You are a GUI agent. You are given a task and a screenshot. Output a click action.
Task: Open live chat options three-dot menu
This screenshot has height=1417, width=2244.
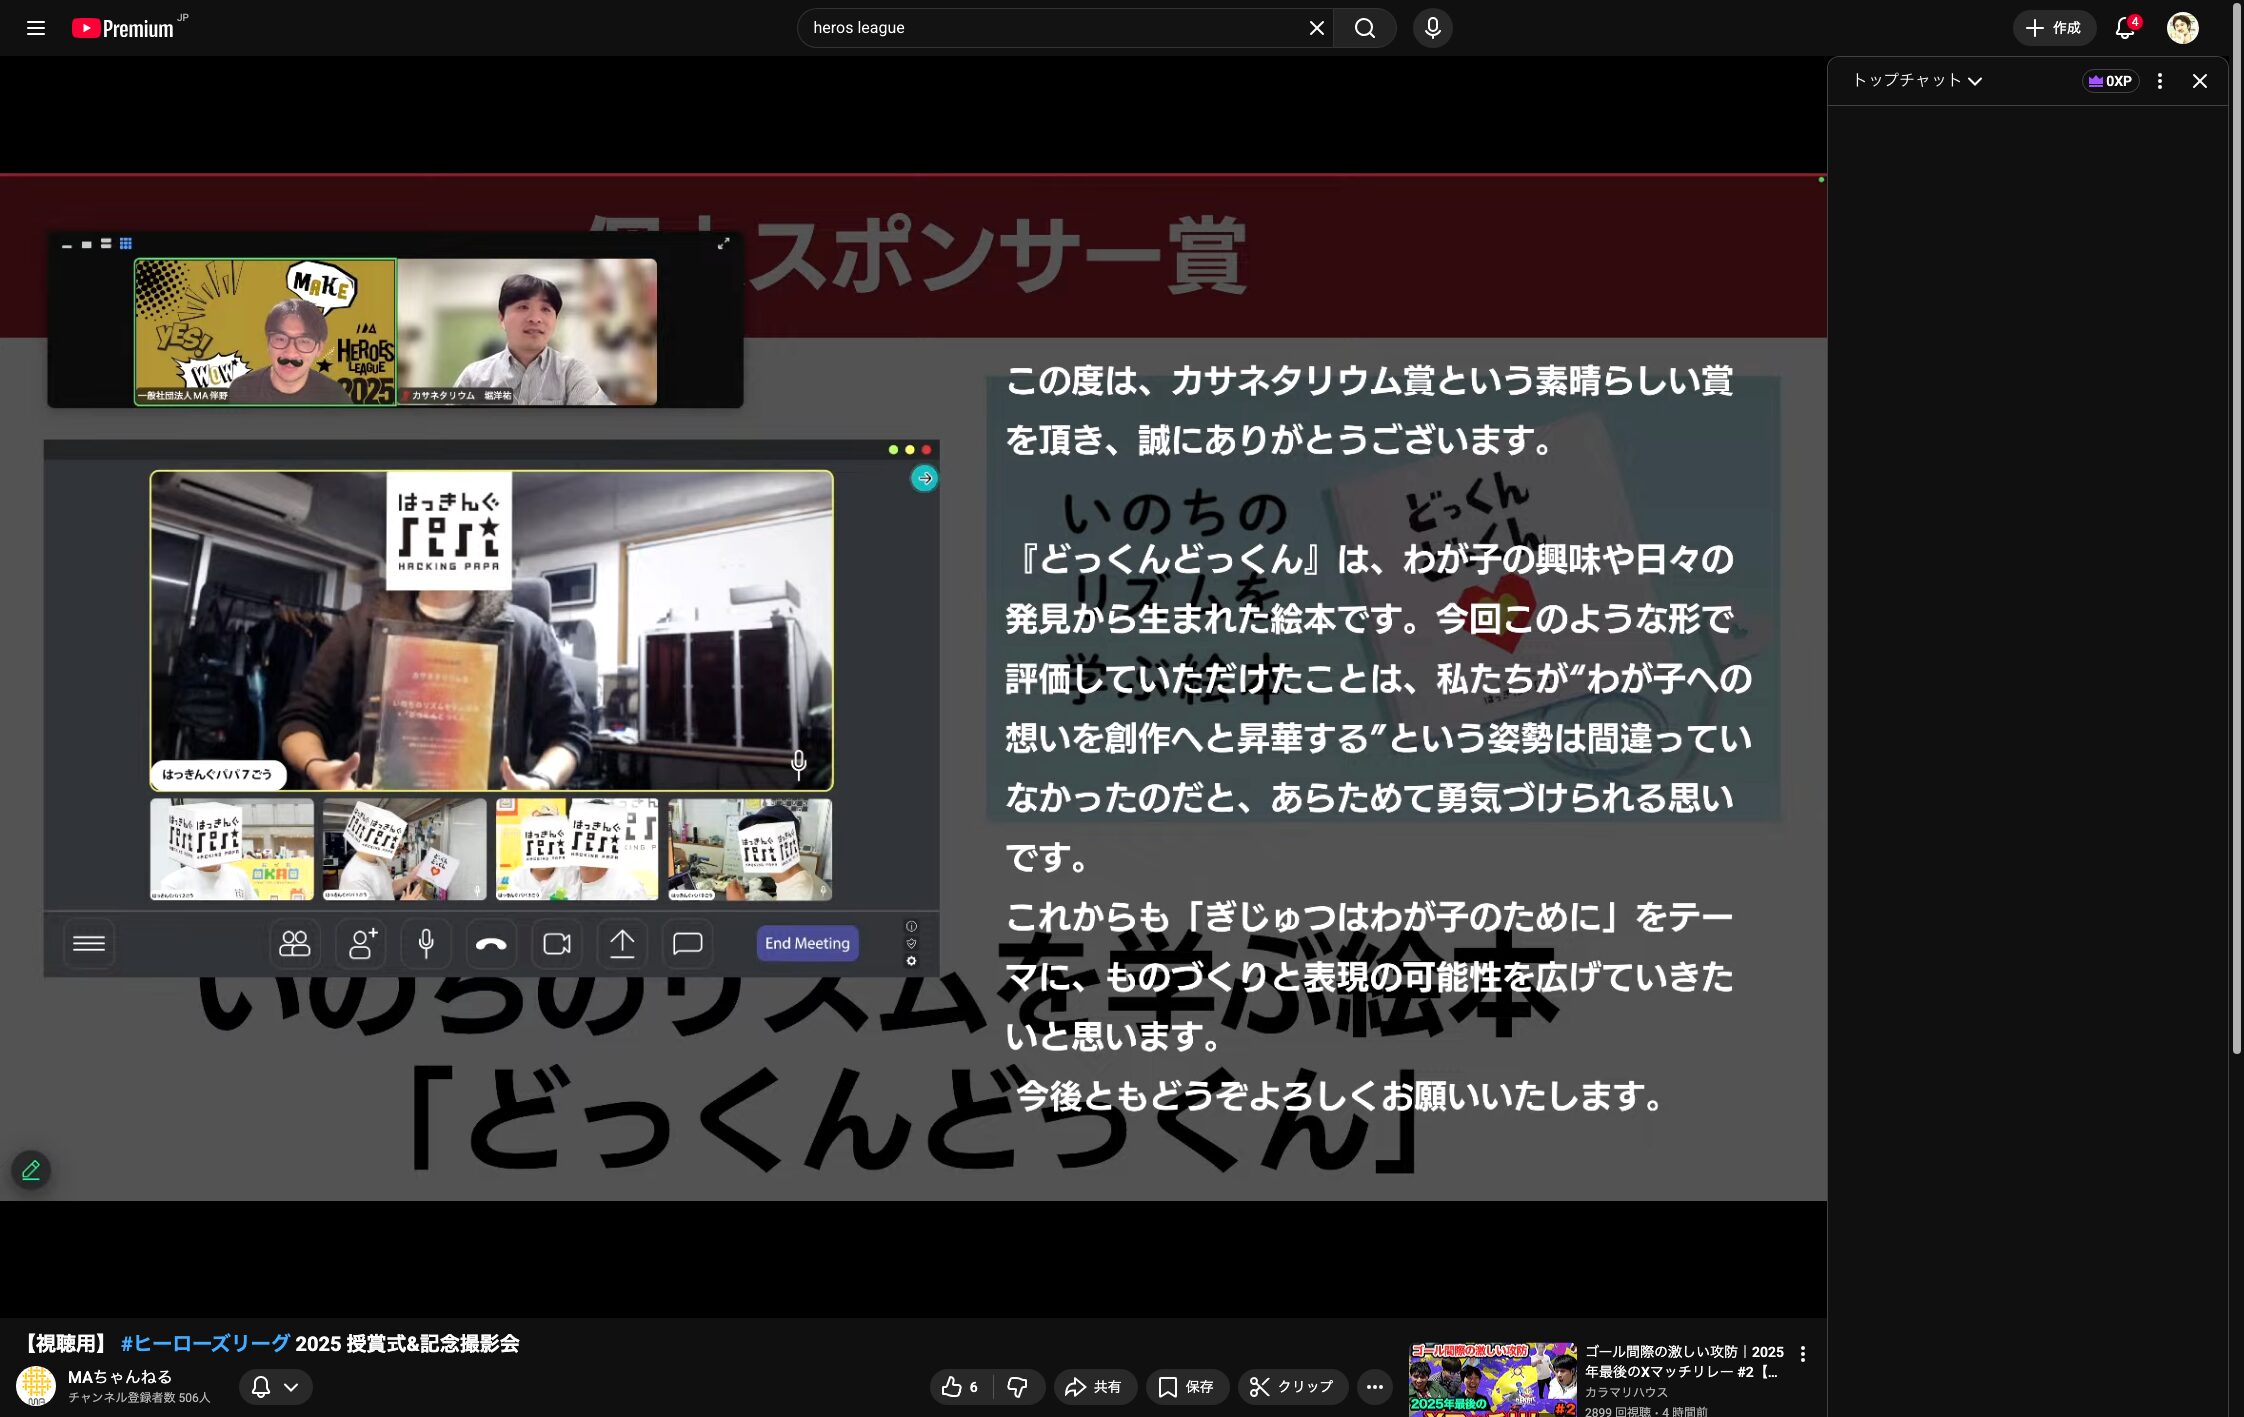coord(2159,81)
